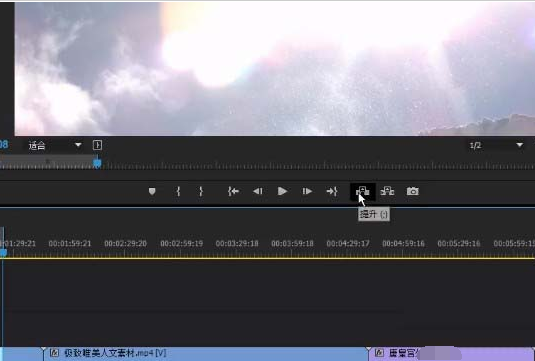Step back one frame
Screen dimensions: 535x361
[x=258, y=191]
